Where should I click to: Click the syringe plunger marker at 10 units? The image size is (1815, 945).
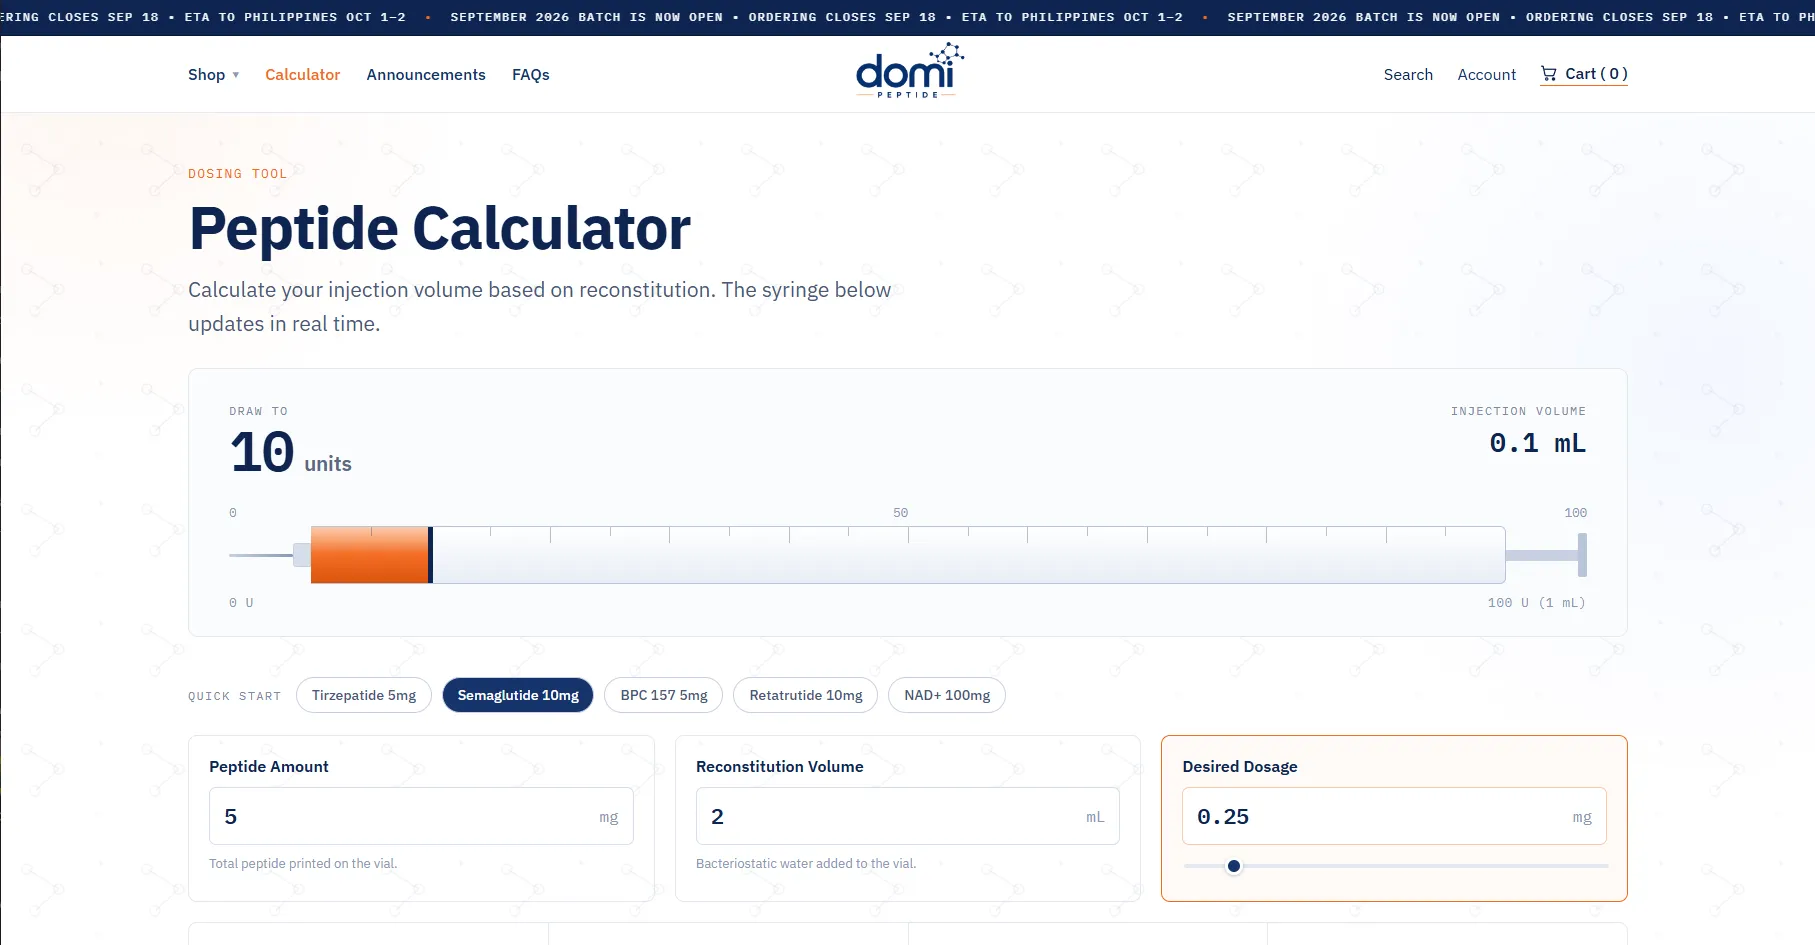pos(431,555)
